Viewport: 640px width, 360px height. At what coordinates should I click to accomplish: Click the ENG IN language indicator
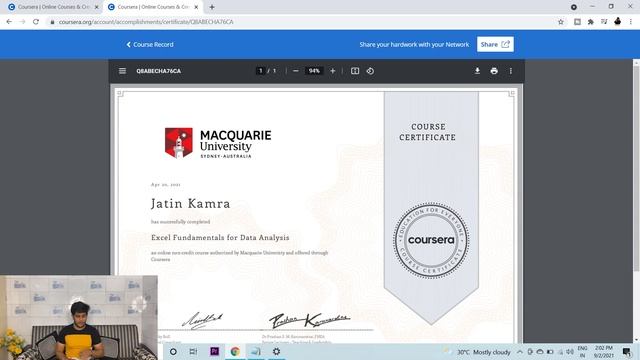[582, 352]
